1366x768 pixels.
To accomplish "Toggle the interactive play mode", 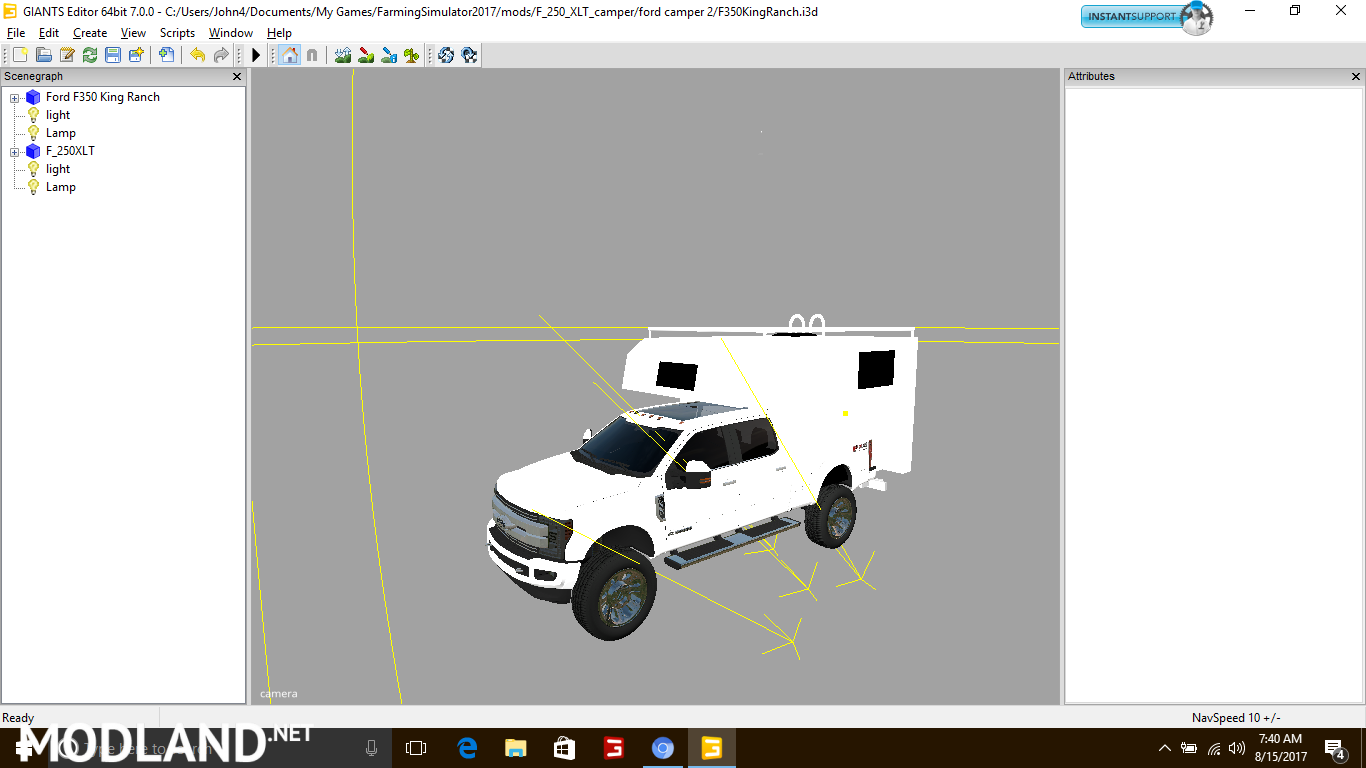I will (256, 55).
